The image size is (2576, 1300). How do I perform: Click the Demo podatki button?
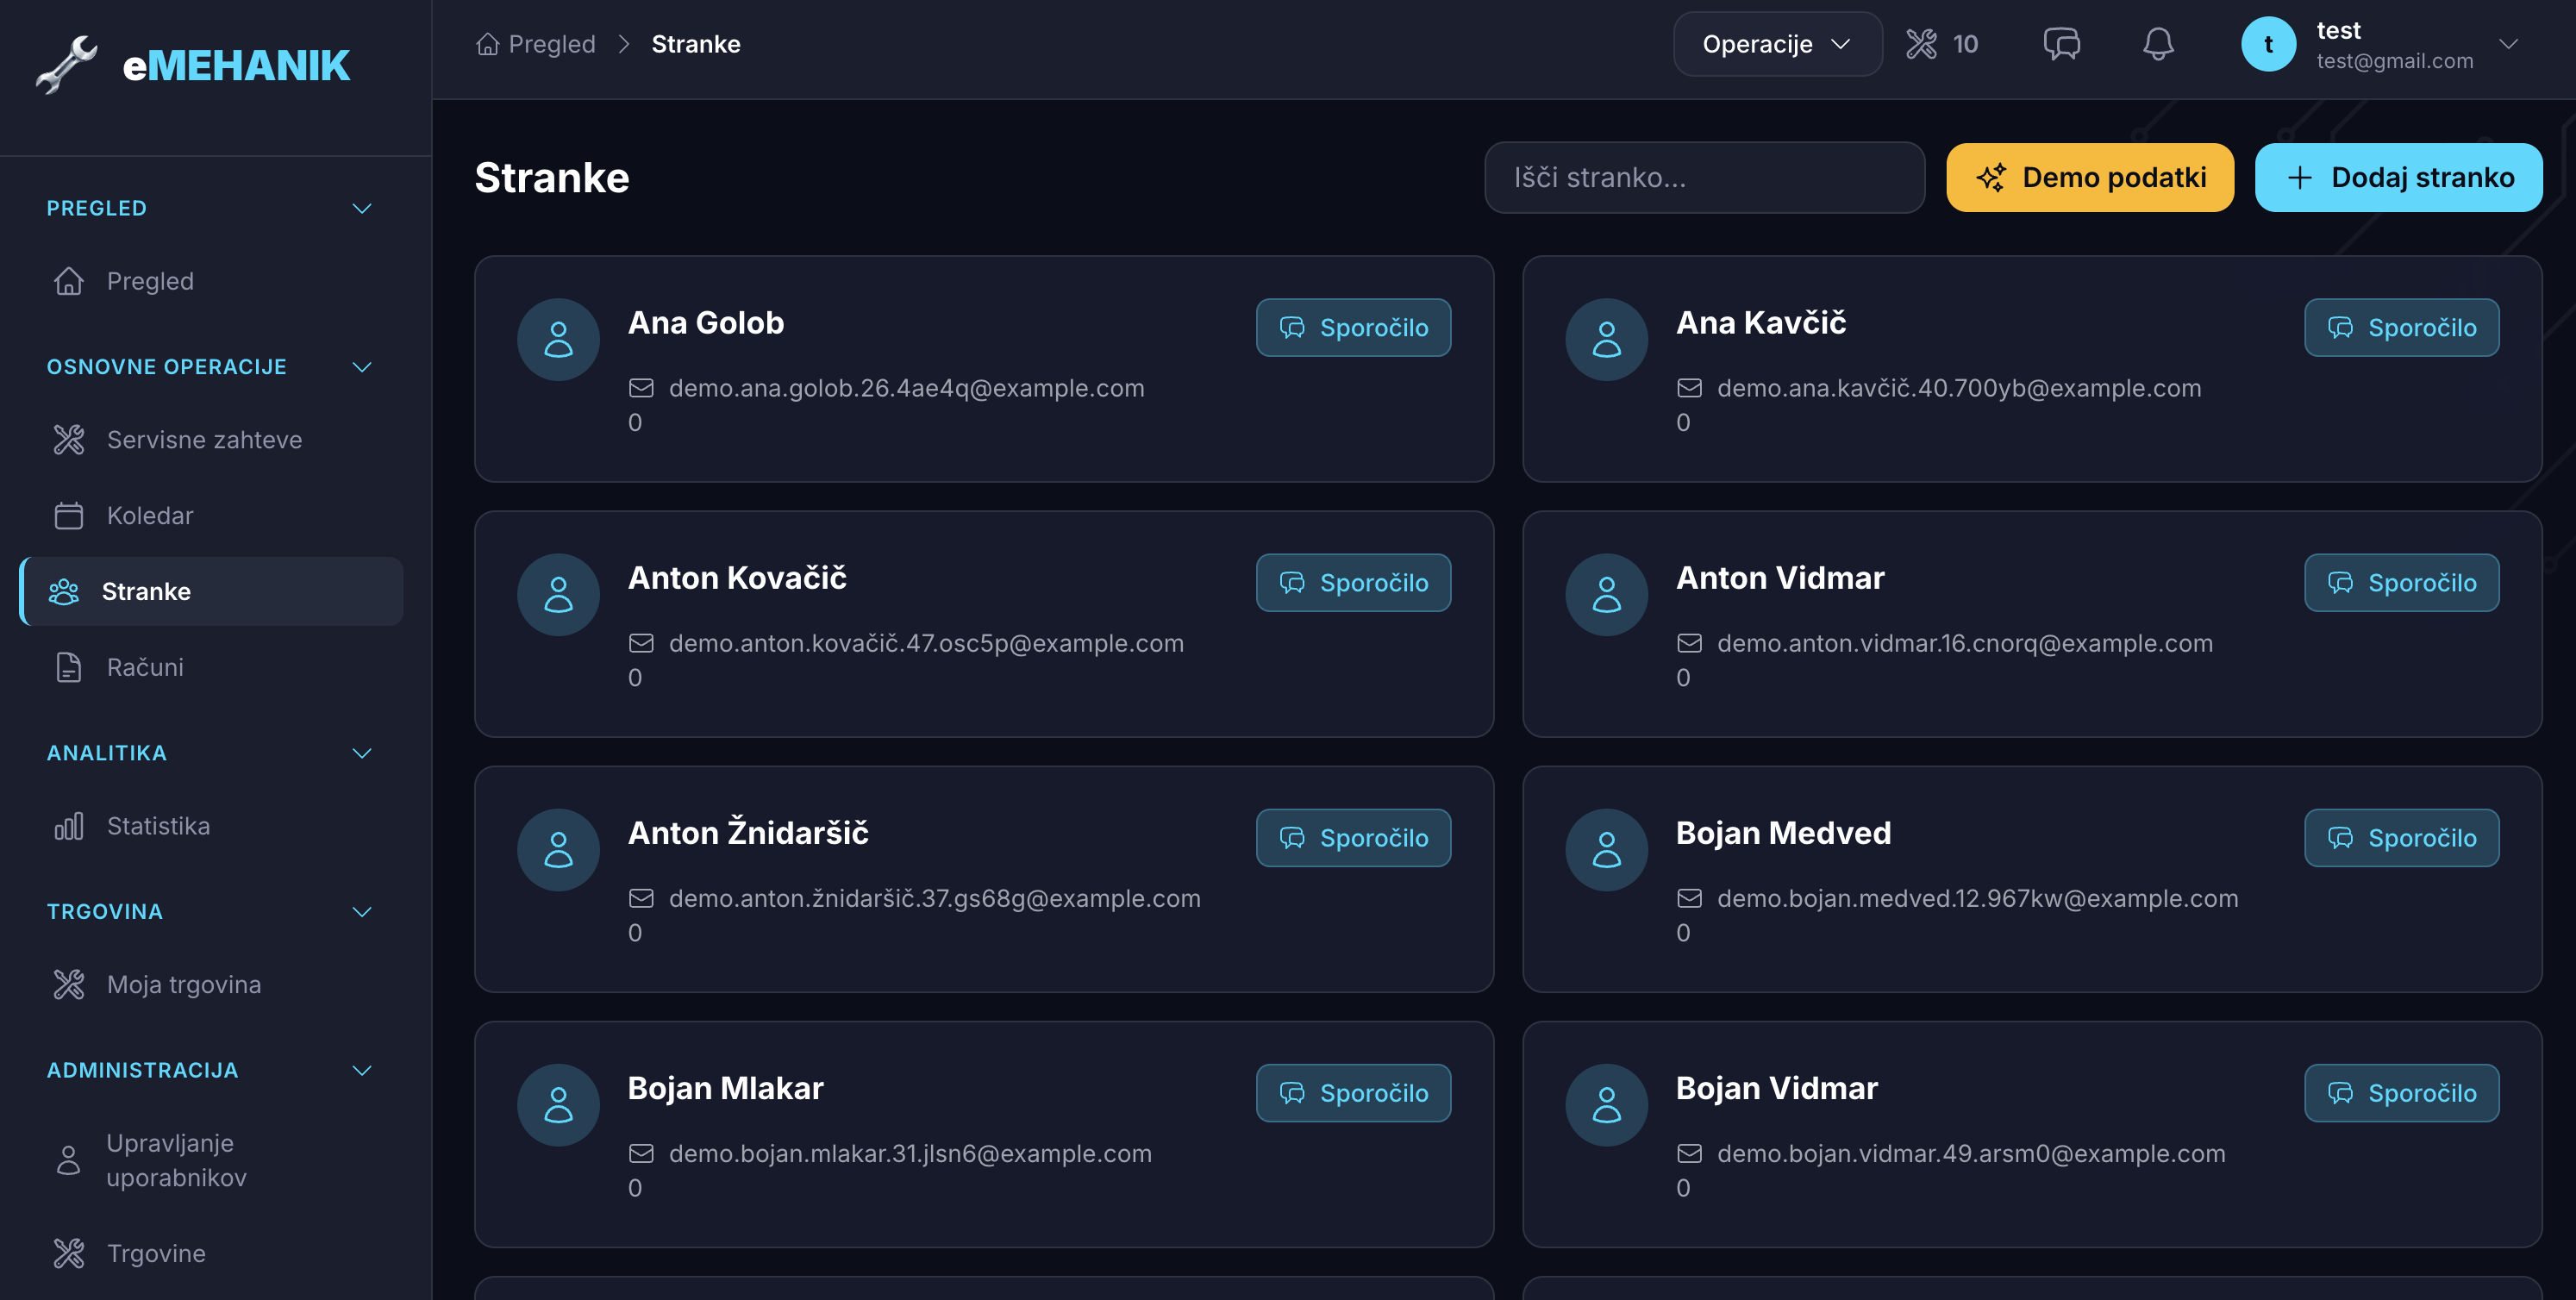pos(2089,178)
